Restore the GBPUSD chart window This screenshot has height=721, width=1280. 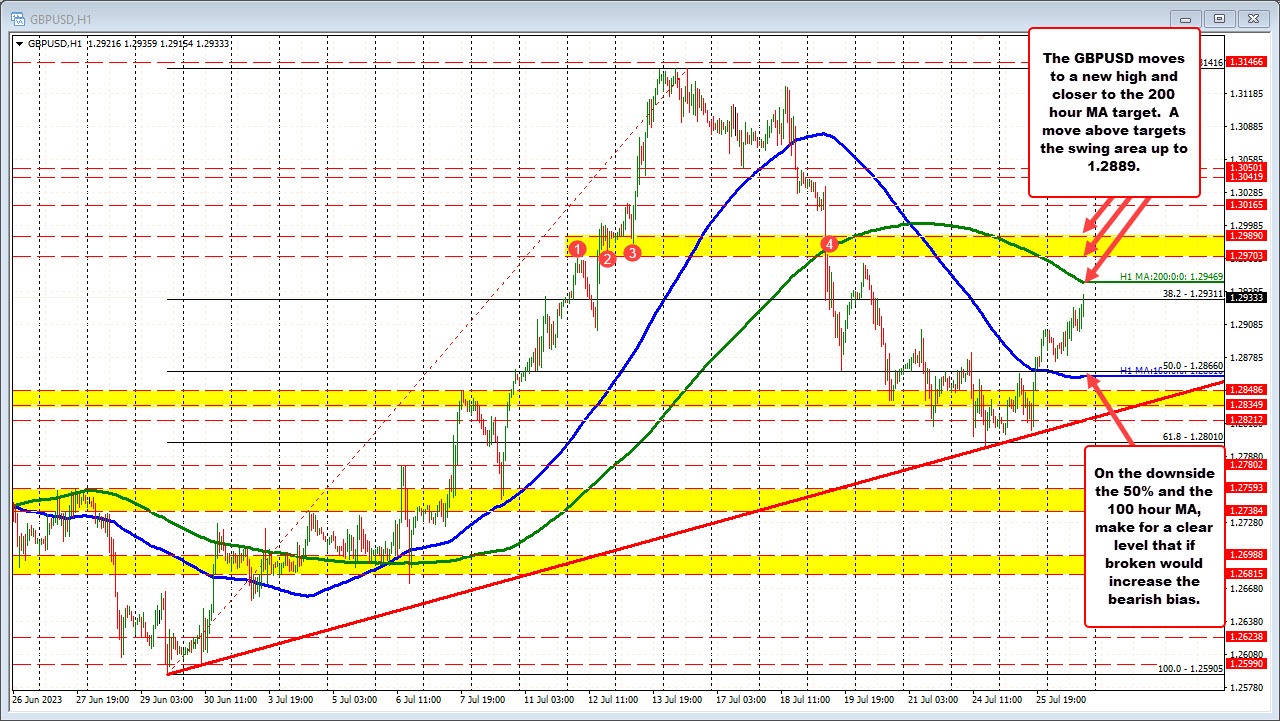(1219, 18)
